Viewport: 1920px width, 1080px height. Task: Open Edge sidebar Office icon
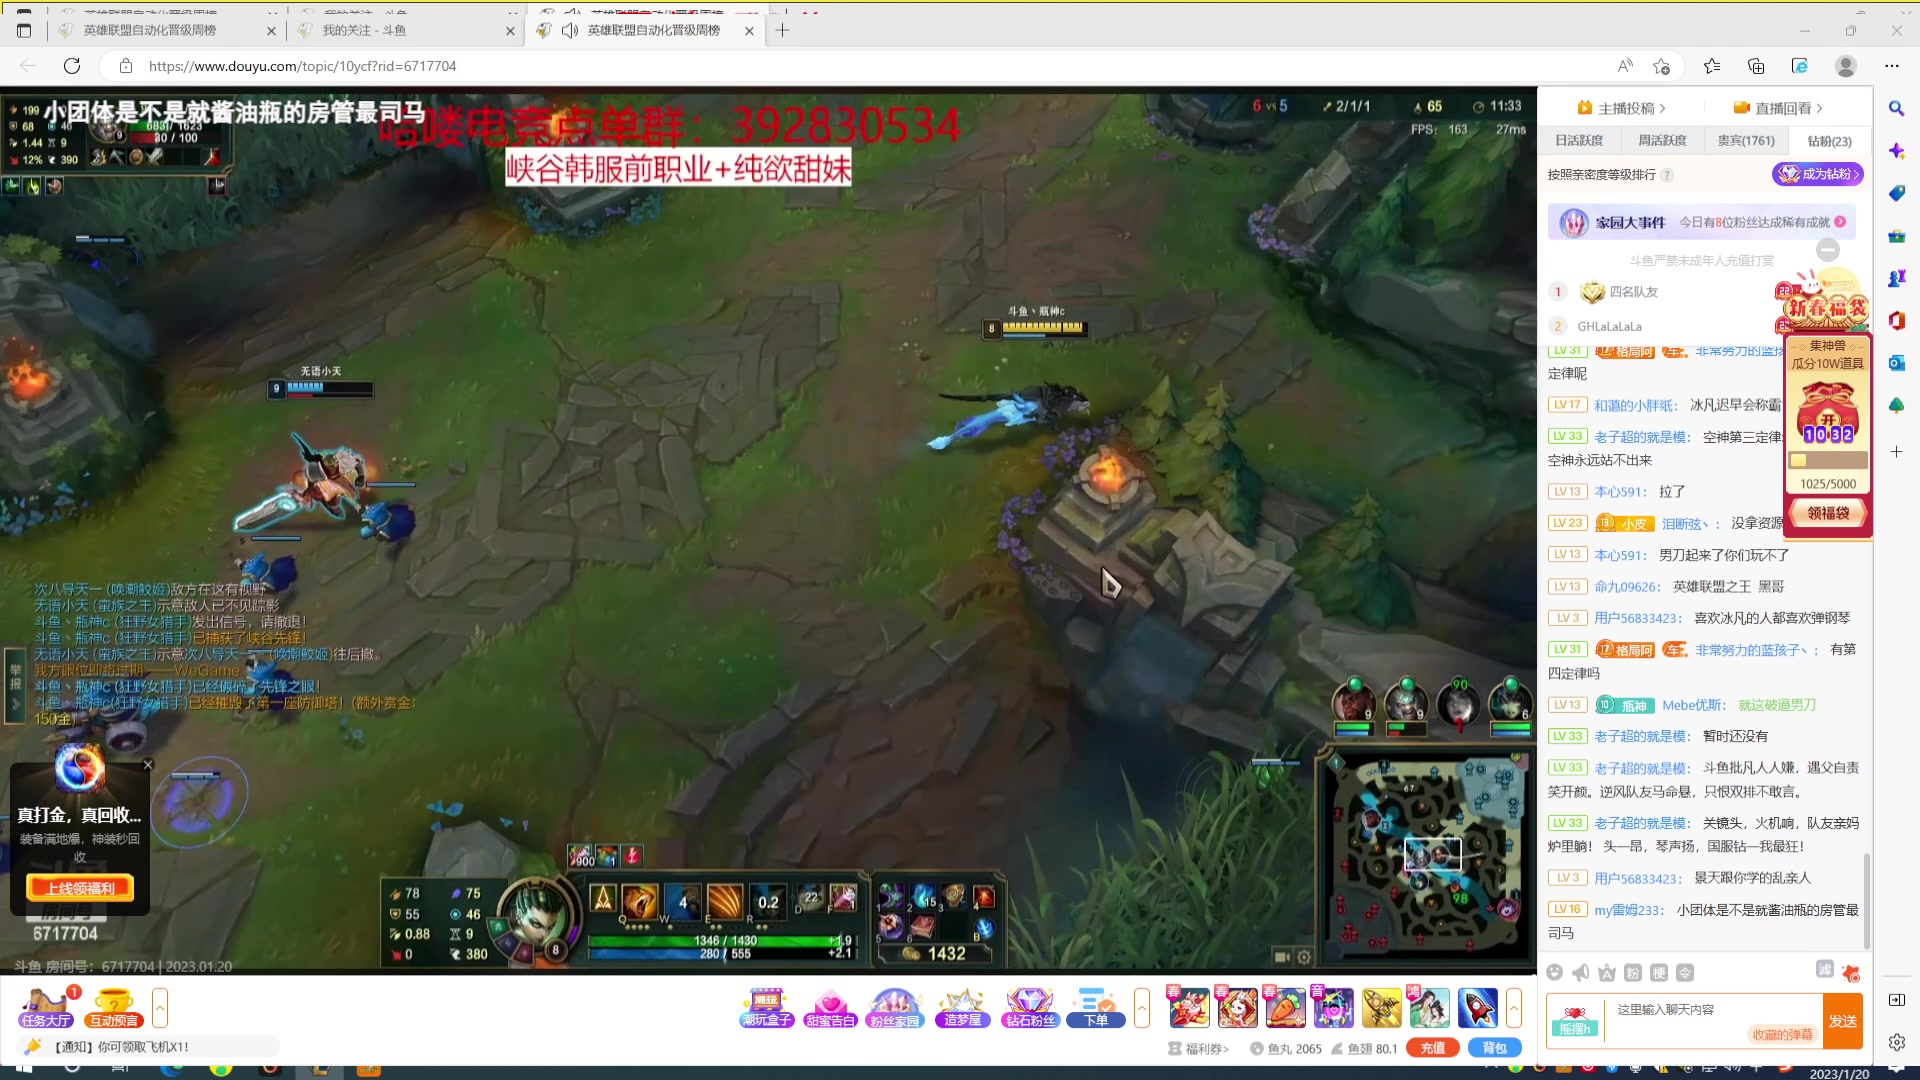1896,321
